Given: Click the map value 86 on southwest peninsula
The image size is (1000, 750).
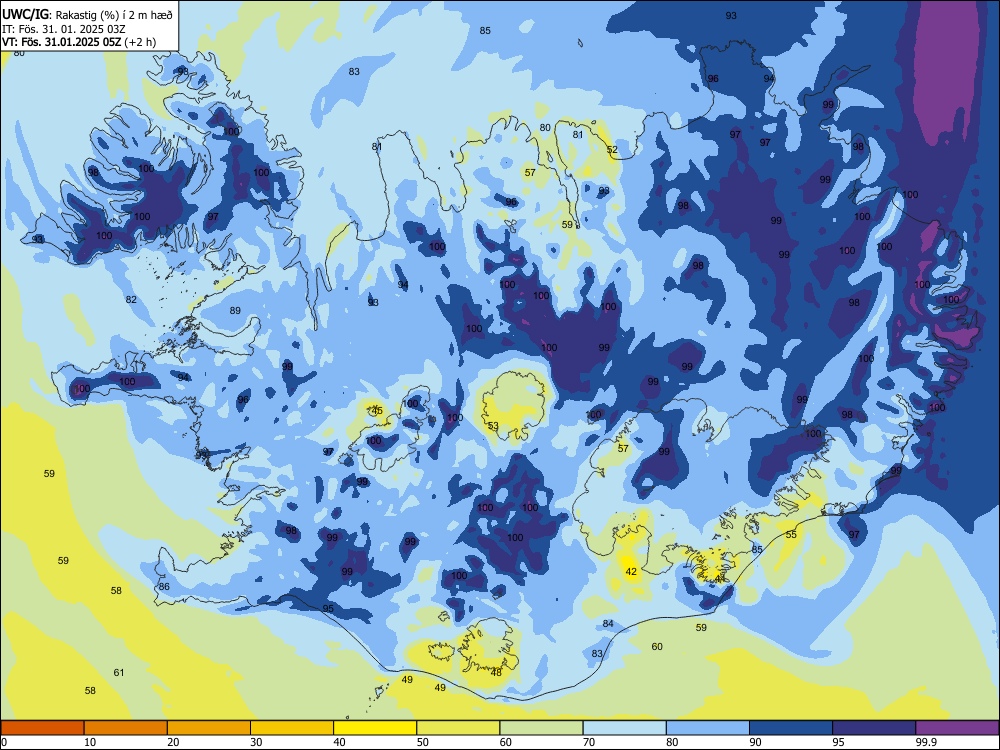Looking at the screenshot, I should [164, 587].
